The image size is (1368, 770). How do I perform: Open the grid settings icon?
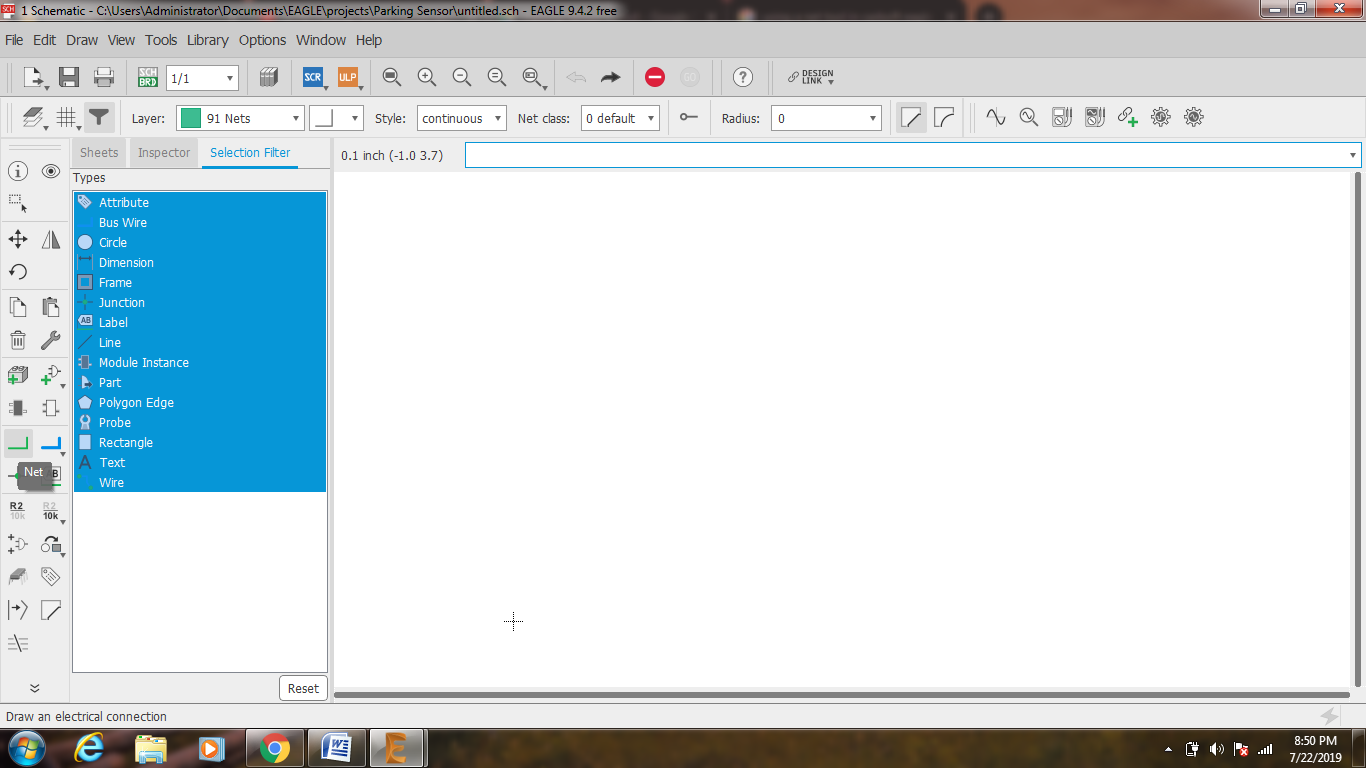pyautogui.click(x=68, y=118)
